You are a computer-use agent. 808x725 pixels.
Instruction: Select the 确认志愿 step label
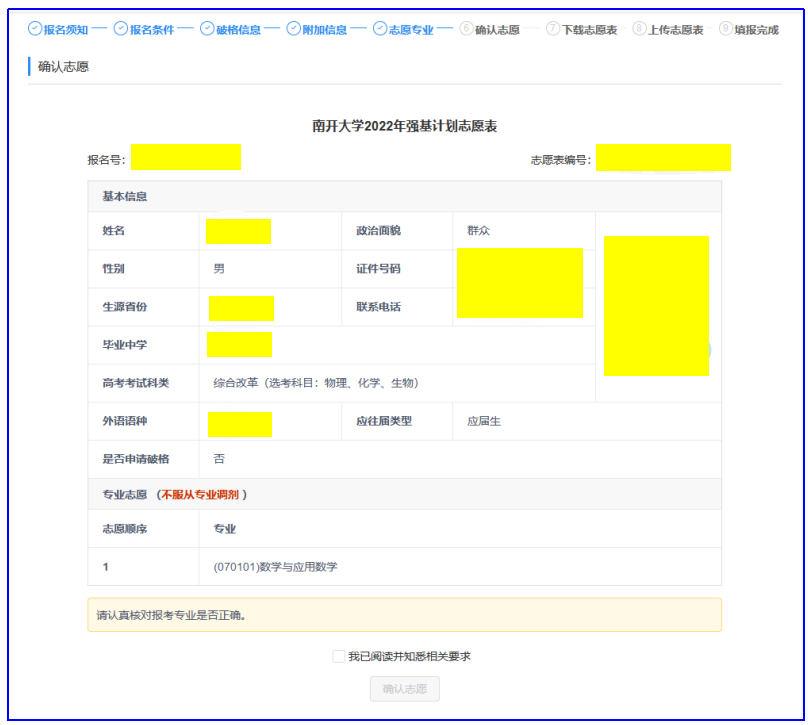[x=497, y=30]
